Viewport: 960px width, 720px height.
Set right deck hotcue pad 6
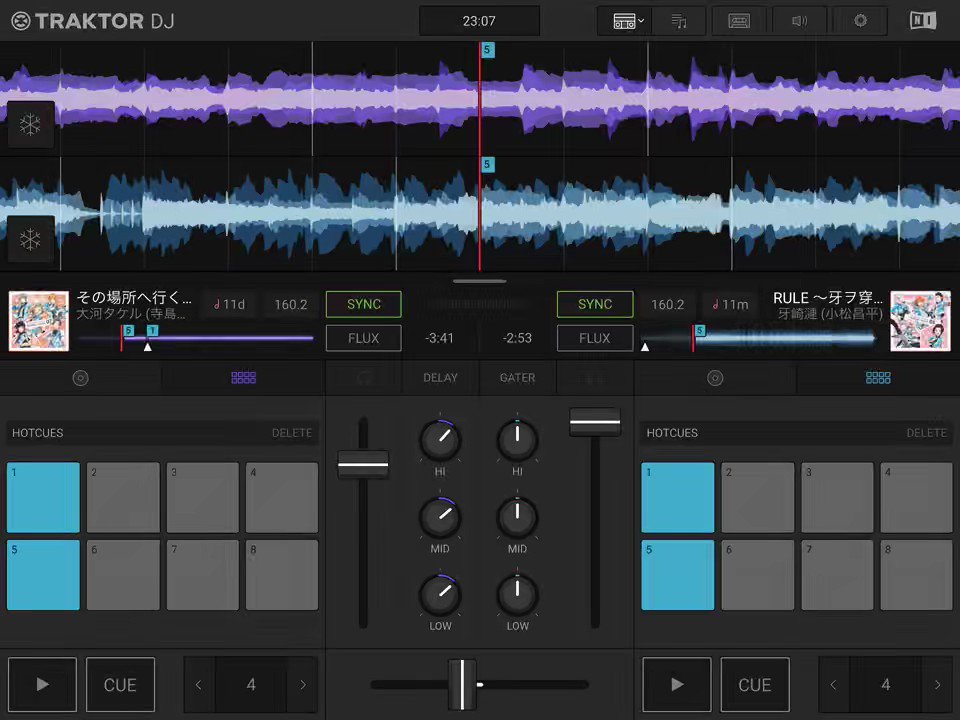tap(757, 575)
